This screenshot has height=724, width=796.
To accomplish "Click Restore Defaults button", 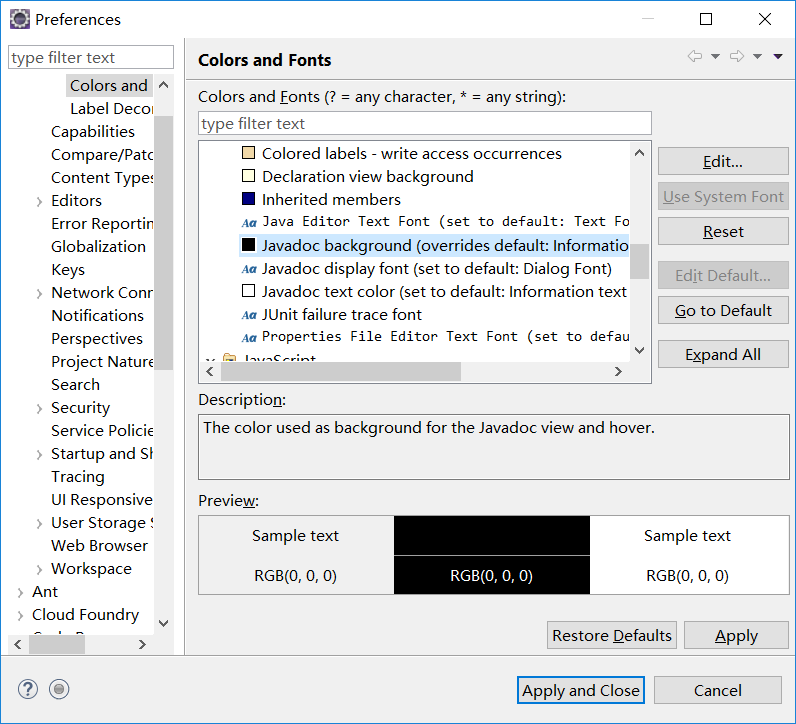I will pyautogui.click(x=612, y=635).
